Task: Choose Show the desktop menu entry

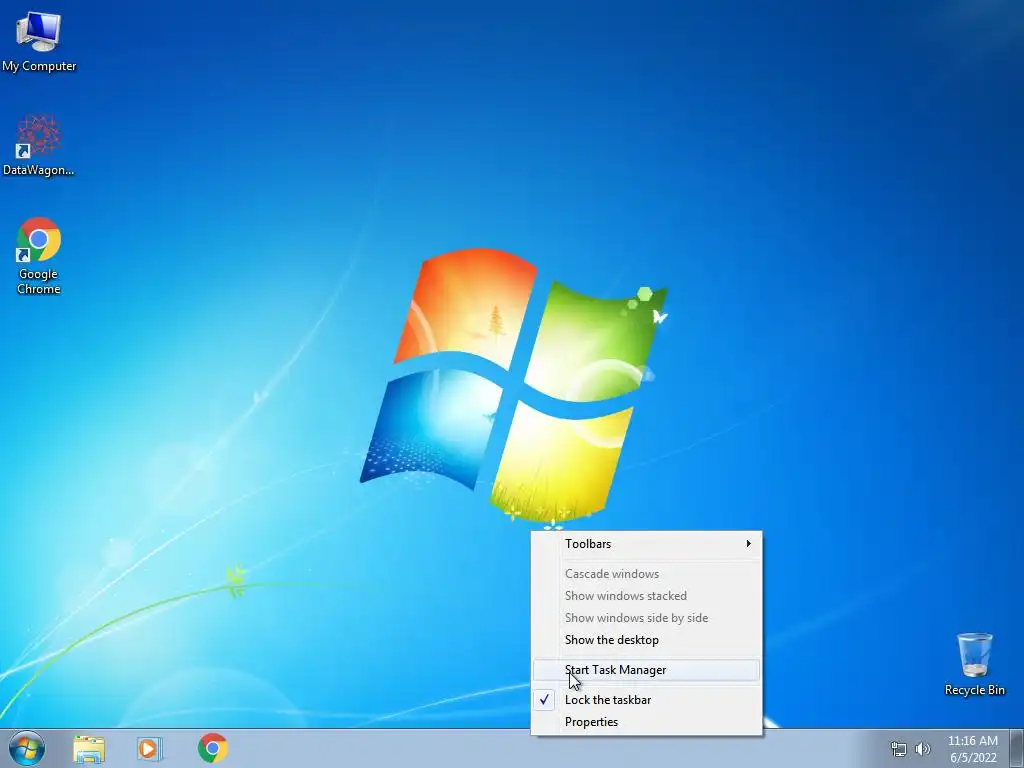Action: coord(647,640)
